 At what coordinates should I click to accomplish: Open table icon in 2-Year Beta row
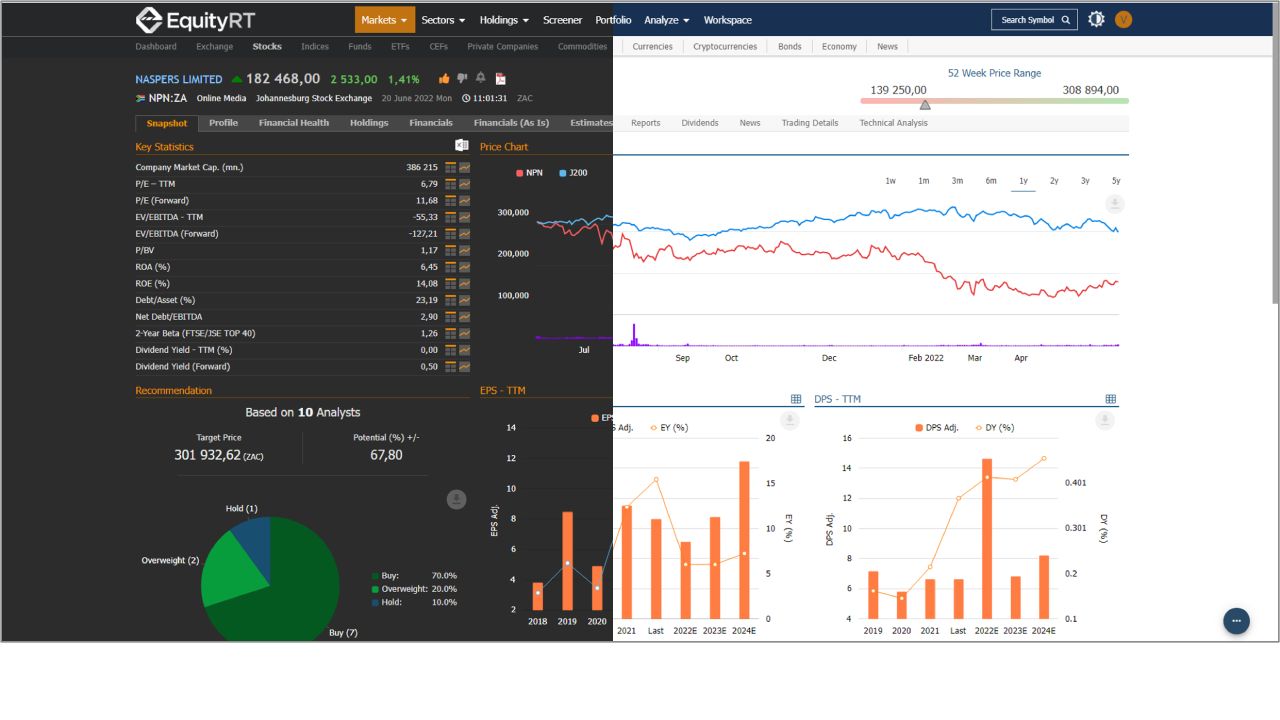(451, 333)
